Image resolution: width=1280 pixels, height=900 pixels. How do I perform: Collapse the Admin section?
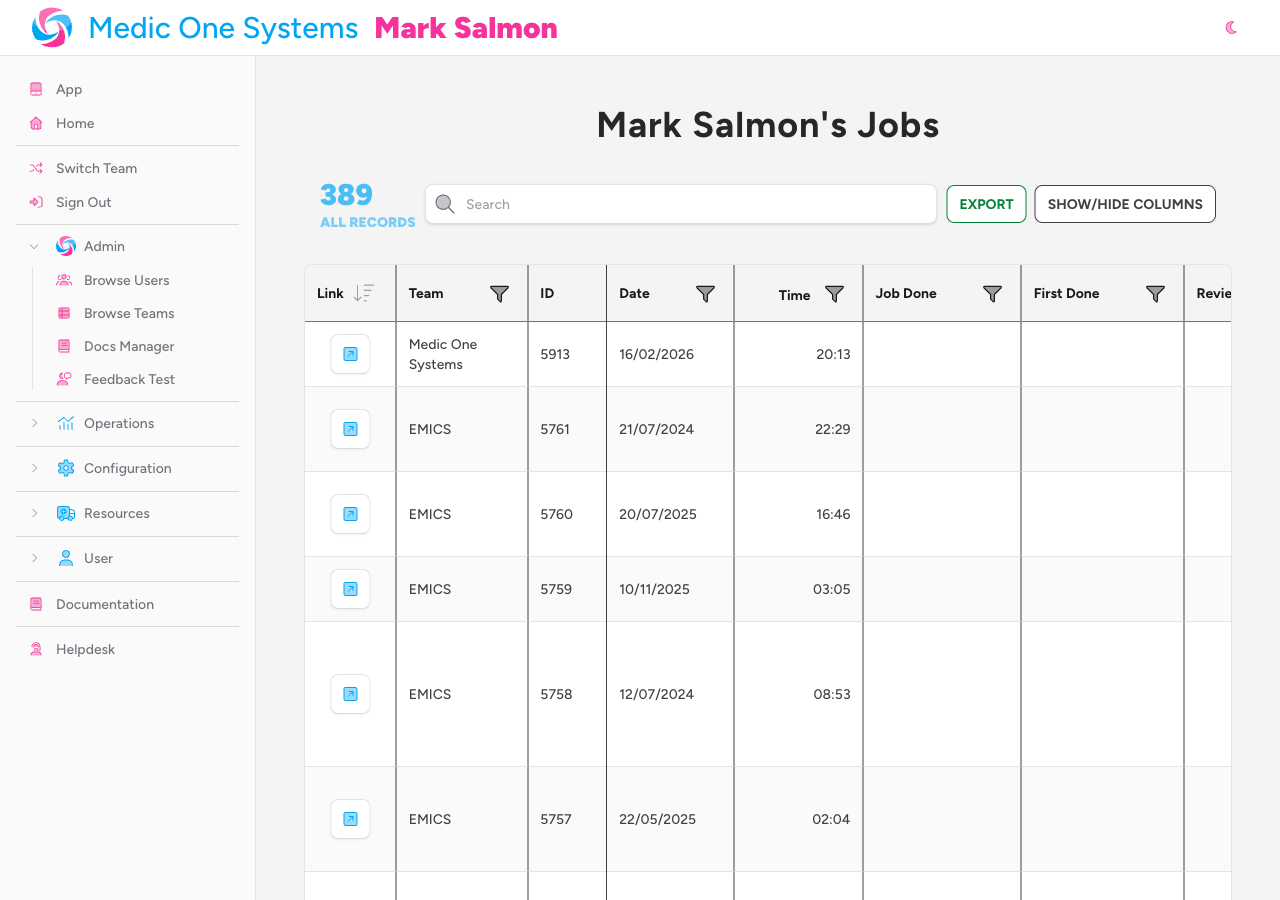pos(33,246)
